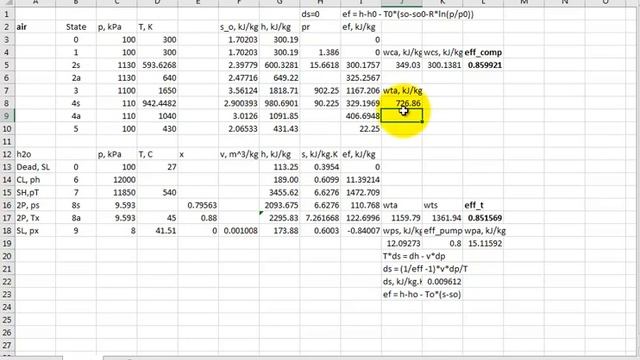The height and width of the screenshot is (360, 640).
Task: Select the 7.261668 entropy cell
Action: click(x=320, y=218)
